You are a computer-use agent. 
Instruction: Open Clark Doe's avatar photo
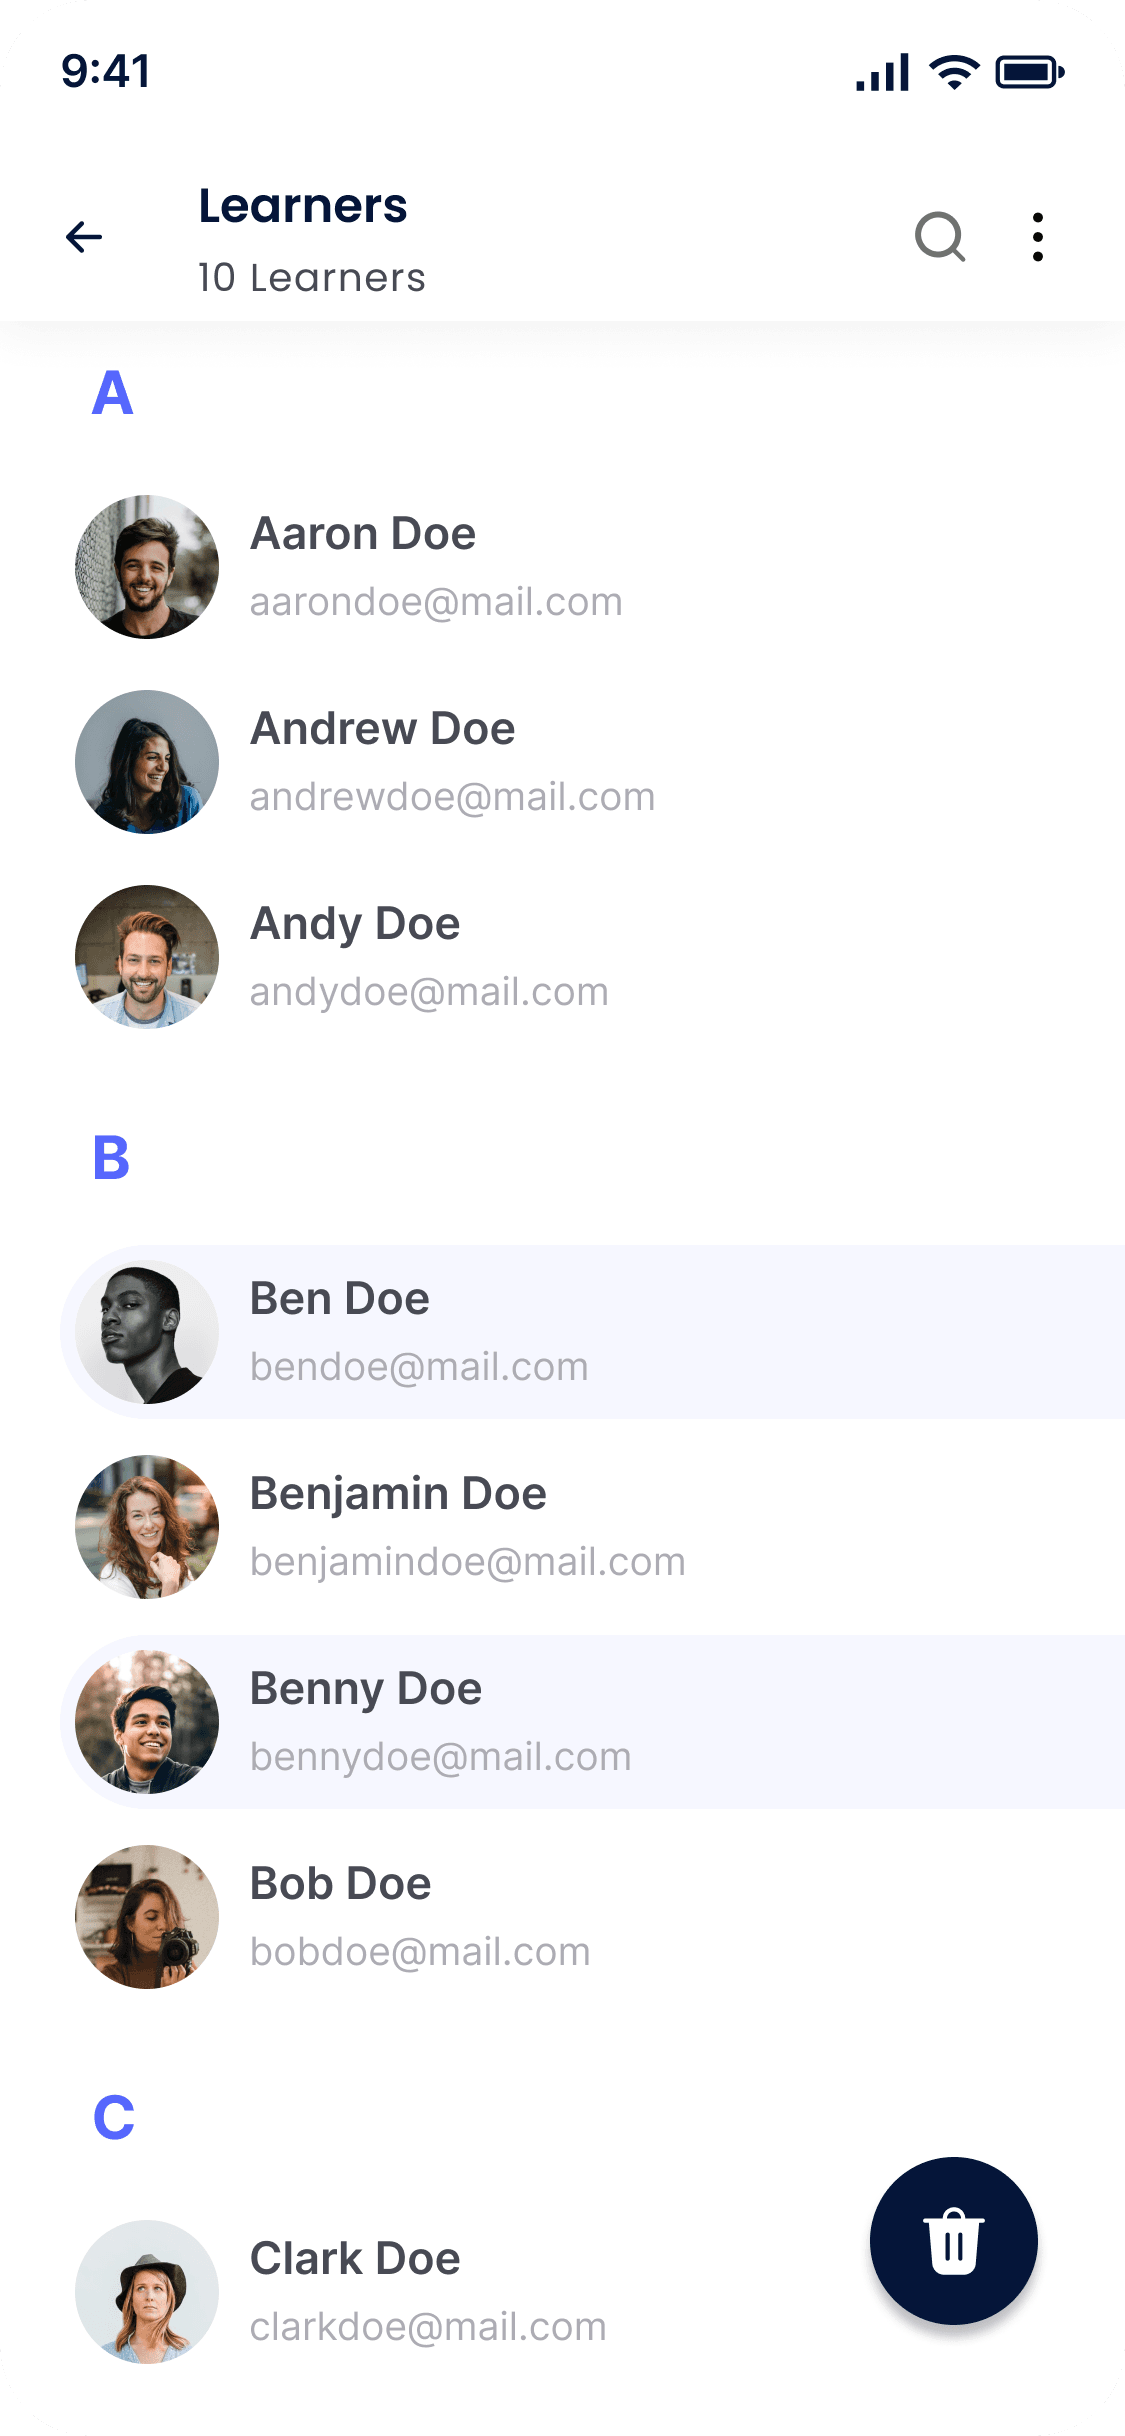[147, 2292]
